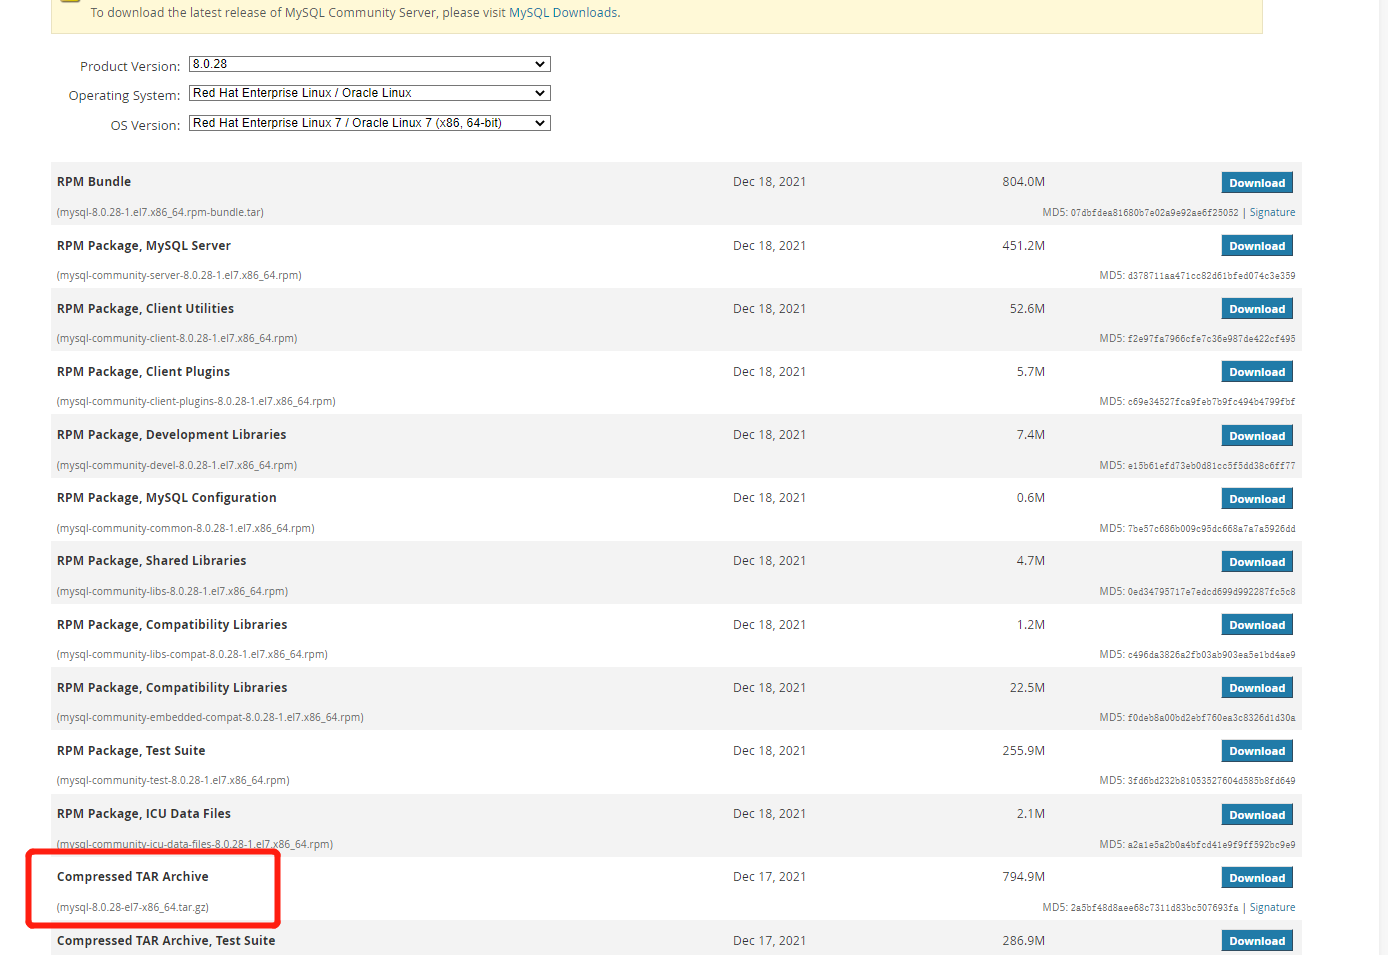Follow the MySQL Downloads link
1388x955 pixels.
[x=563, y=13]
